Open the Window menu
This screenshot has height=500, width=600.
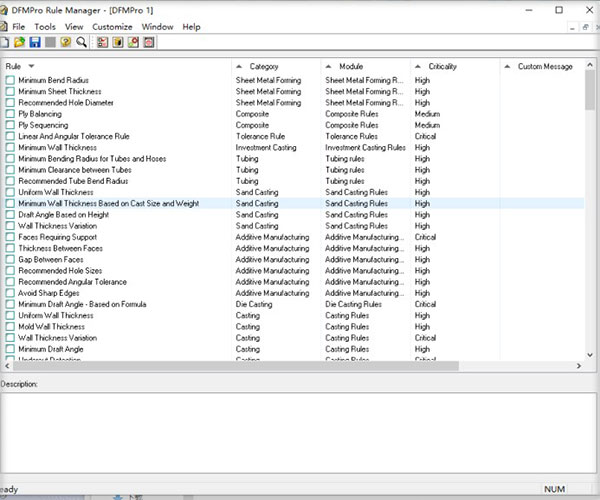(157, 27)
